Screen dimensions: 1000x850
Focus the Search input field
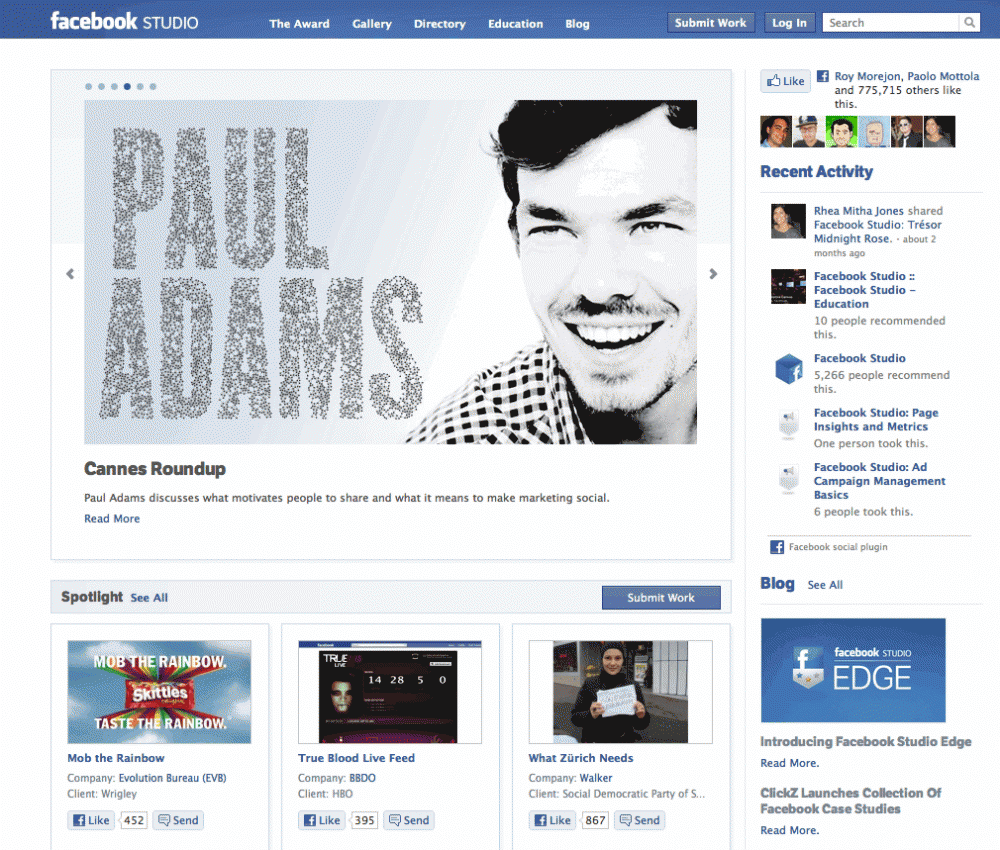pos(890,23)
